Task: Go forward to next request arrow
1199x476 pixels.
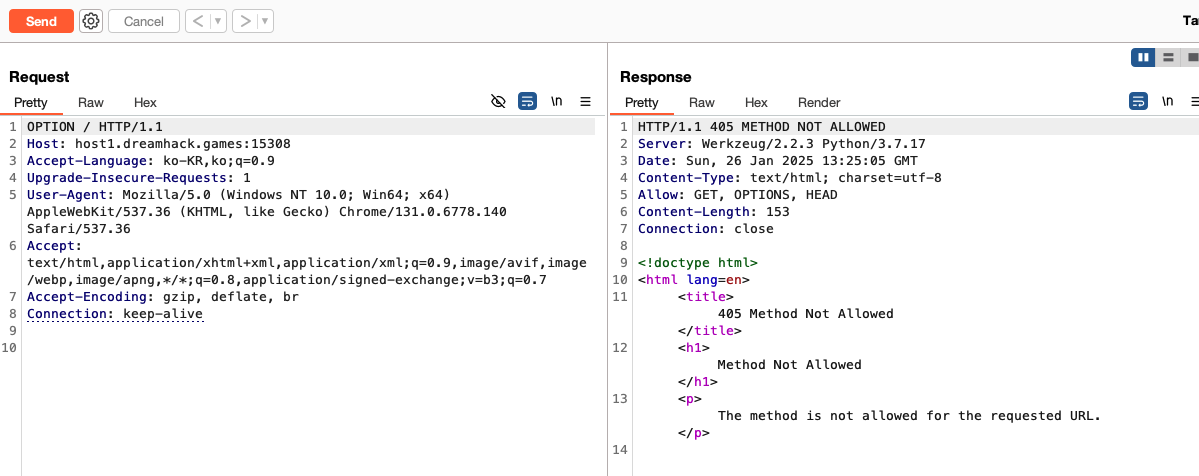Action: pyautogui.click(x=245, y=21)
